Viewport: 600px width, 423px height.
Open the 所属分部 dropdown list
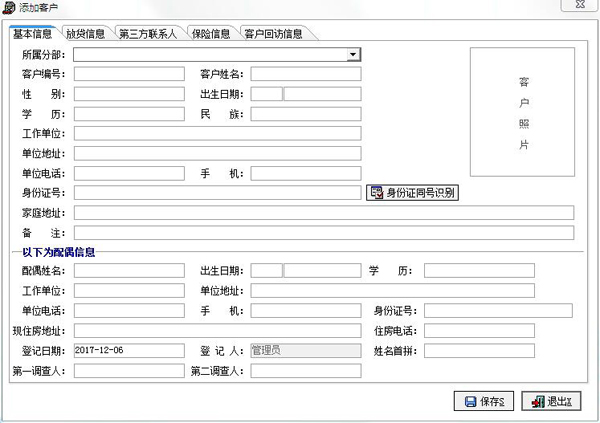pos(354,54)
